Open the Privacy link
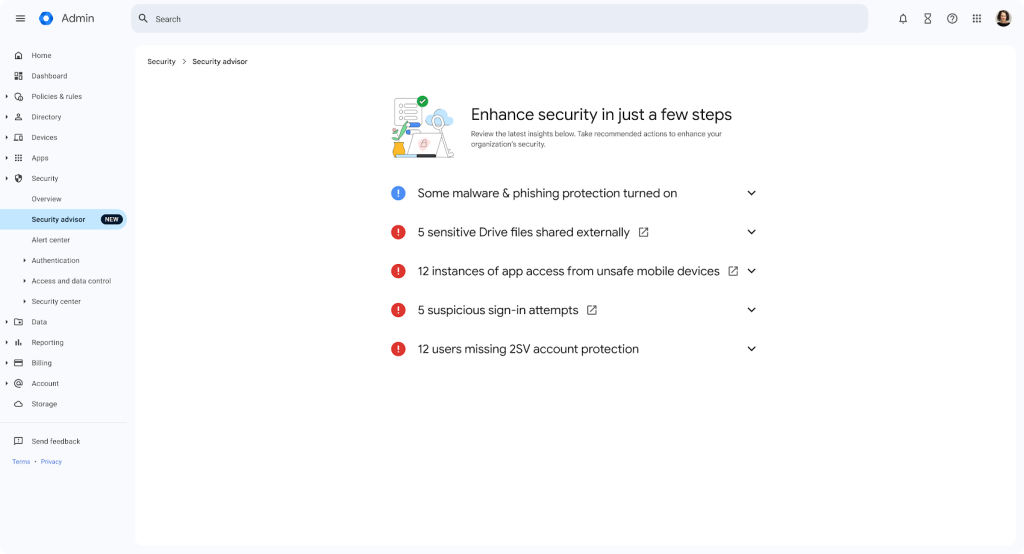Image resolution: width=1024 pixels, height=554 pixels. coord(51,462)
